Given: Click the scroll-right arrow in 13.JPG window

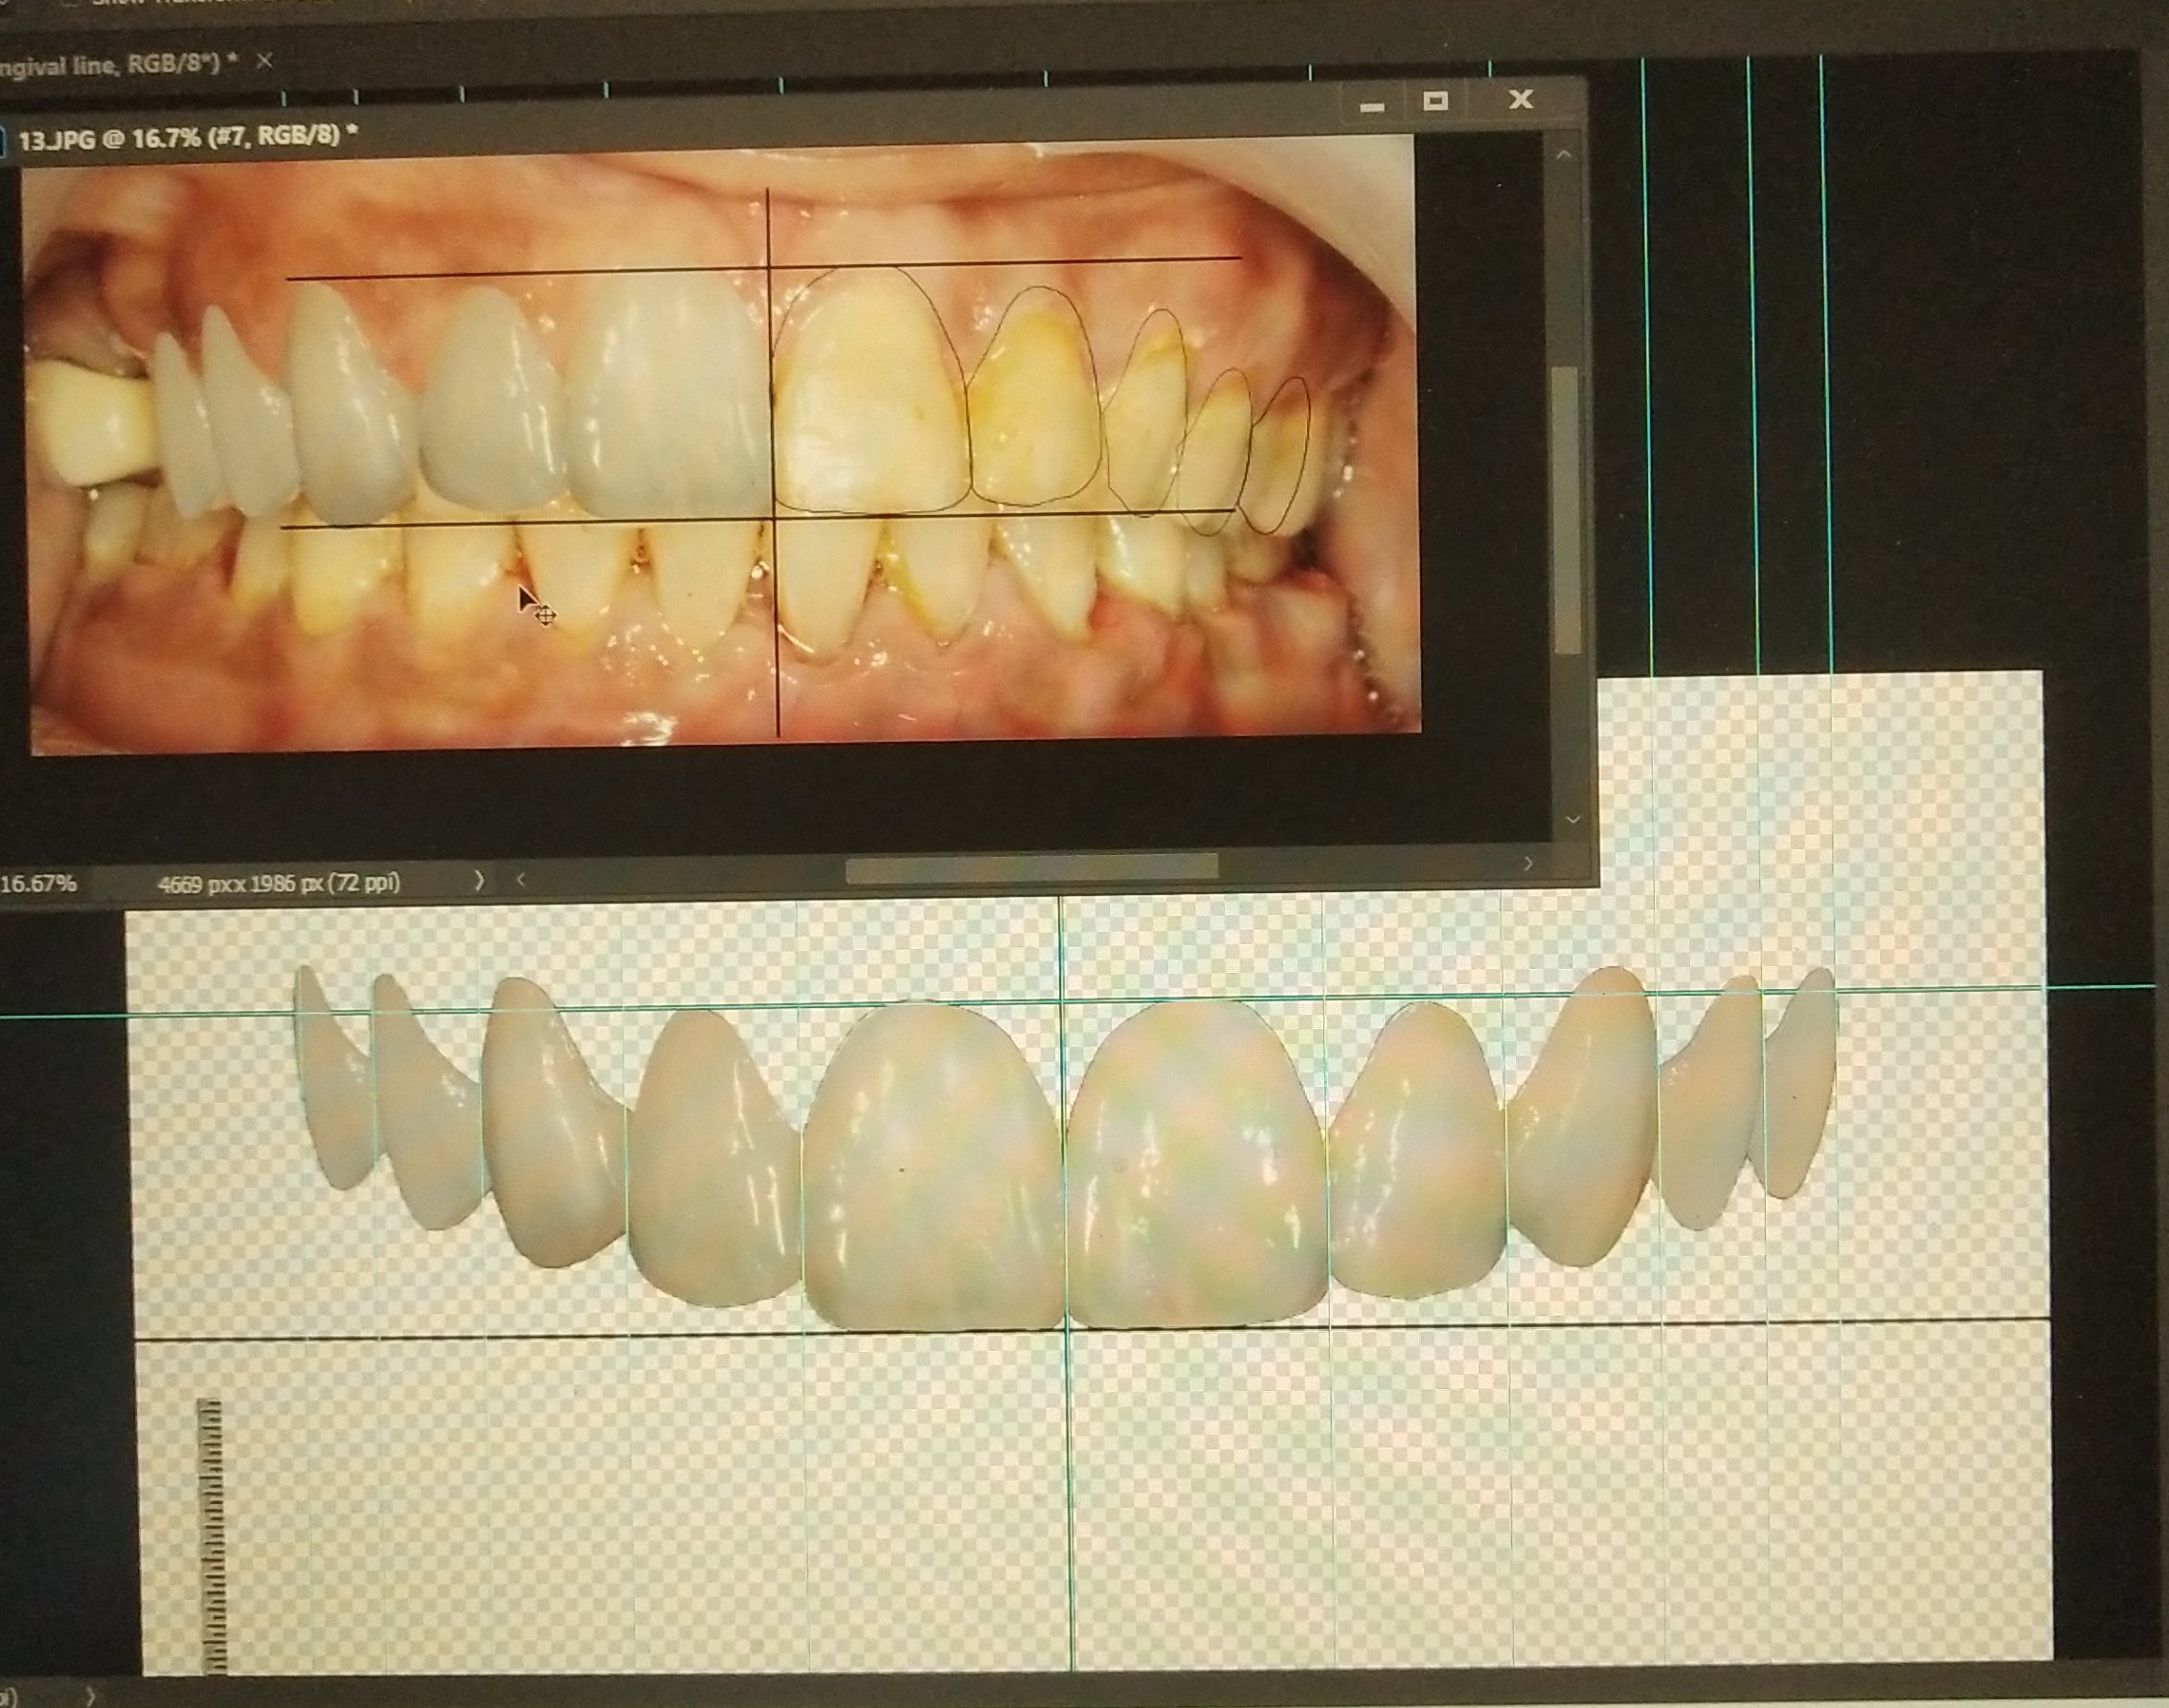Looking at the screenshot, I should tap(1527, 863).
